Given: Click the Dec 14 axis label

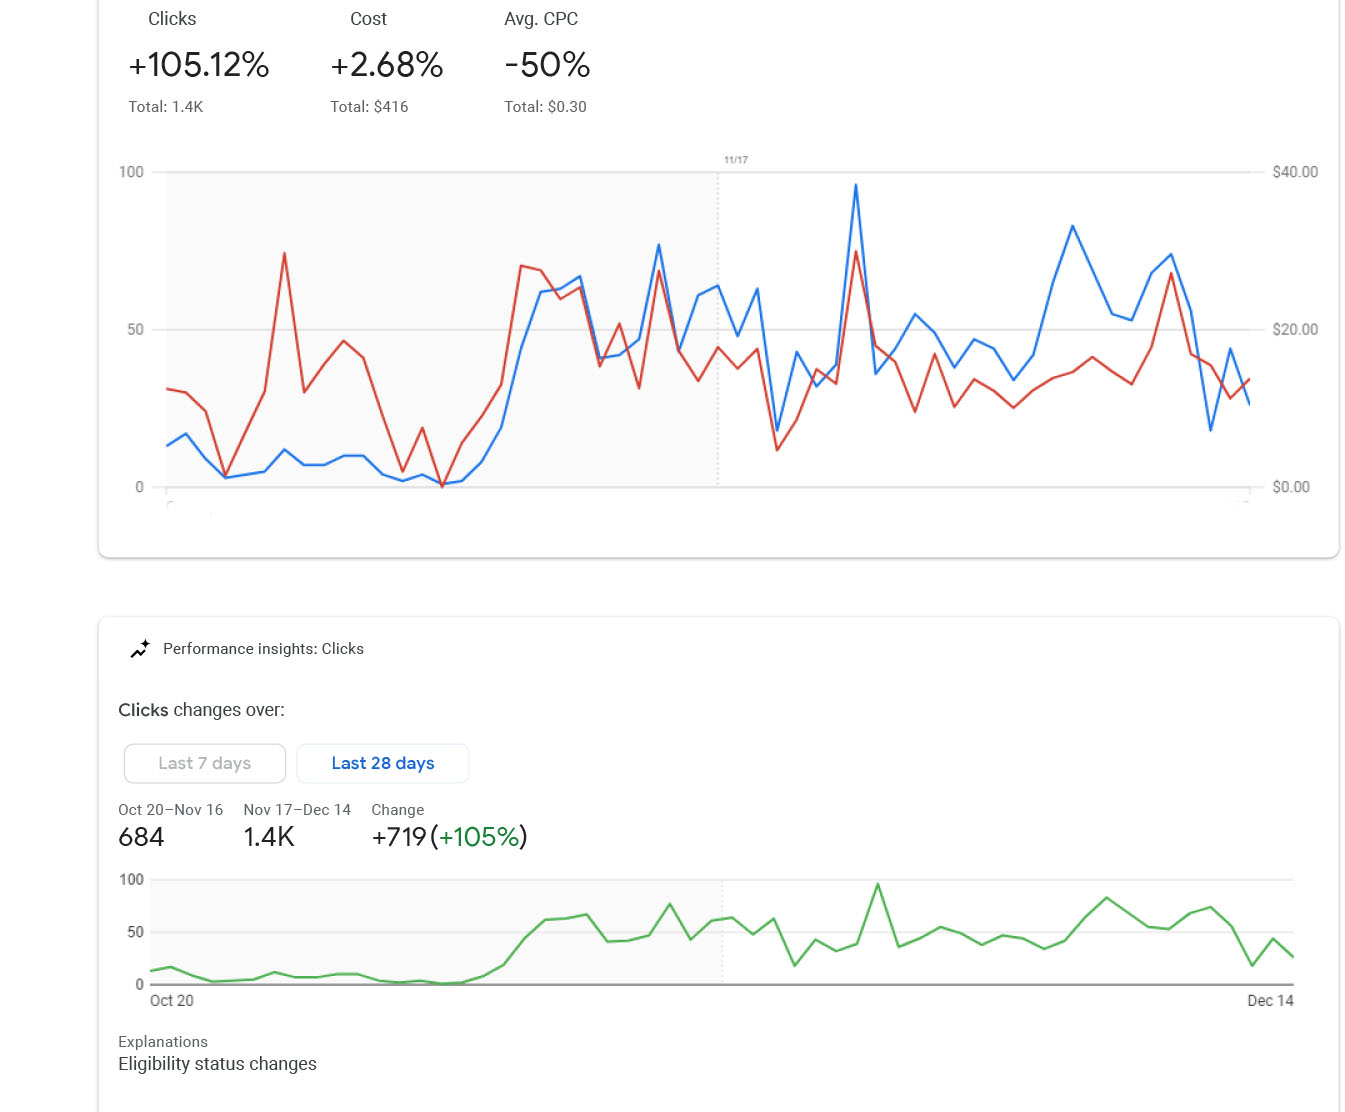Looking at the screenshot, I should (x=1270, y=1001).
